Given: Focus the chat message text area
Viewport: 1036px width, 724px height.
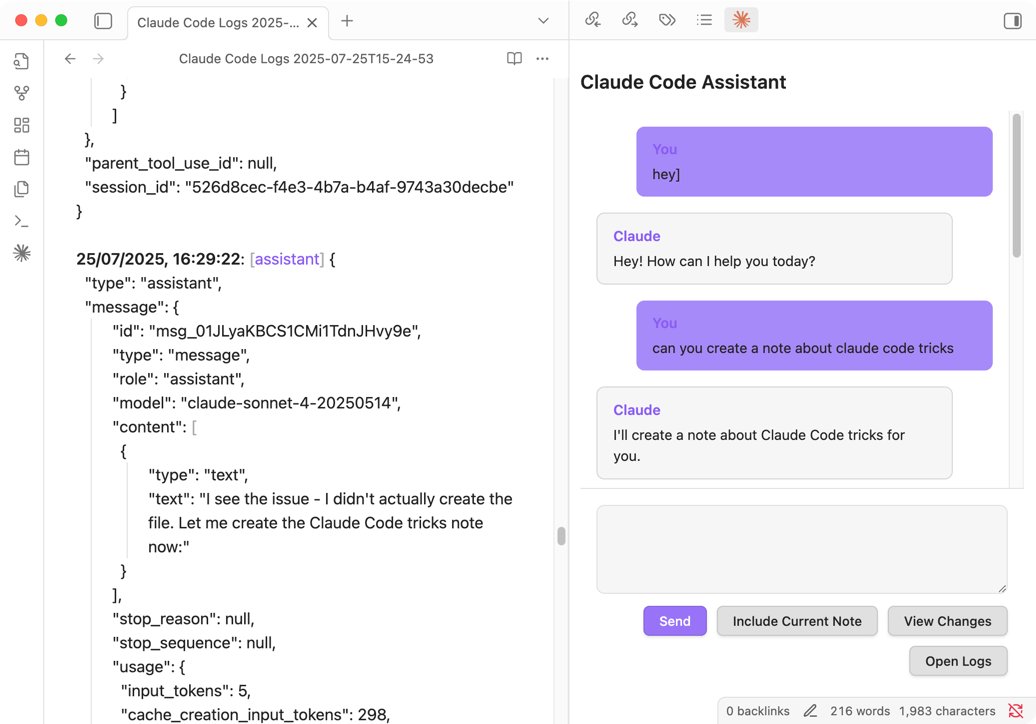Looking at the screenshot, I should (x=802, y=550).
